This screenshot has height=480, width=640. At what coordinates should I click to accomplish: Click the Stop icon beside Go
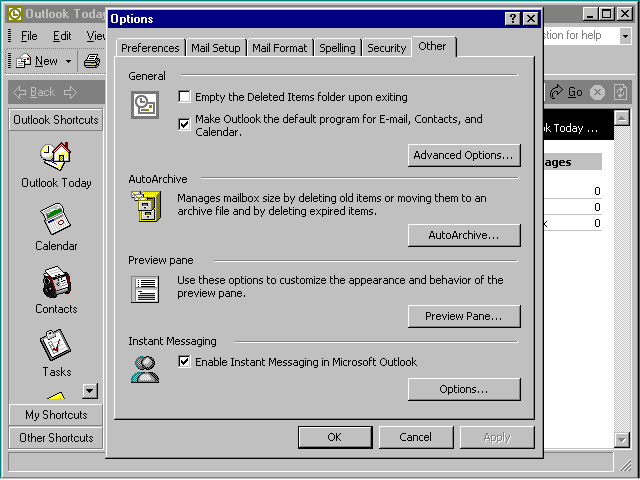(x=598, y=92)
